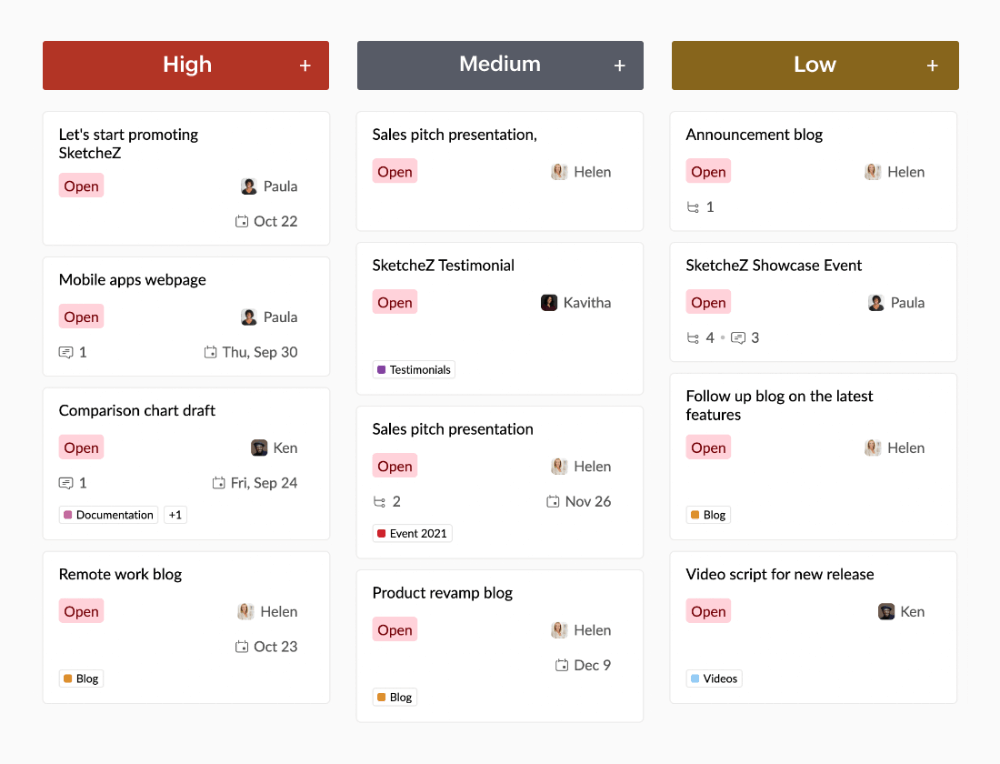Add a task to the High column
The image size is (1000, 764).
click(305, 64)
